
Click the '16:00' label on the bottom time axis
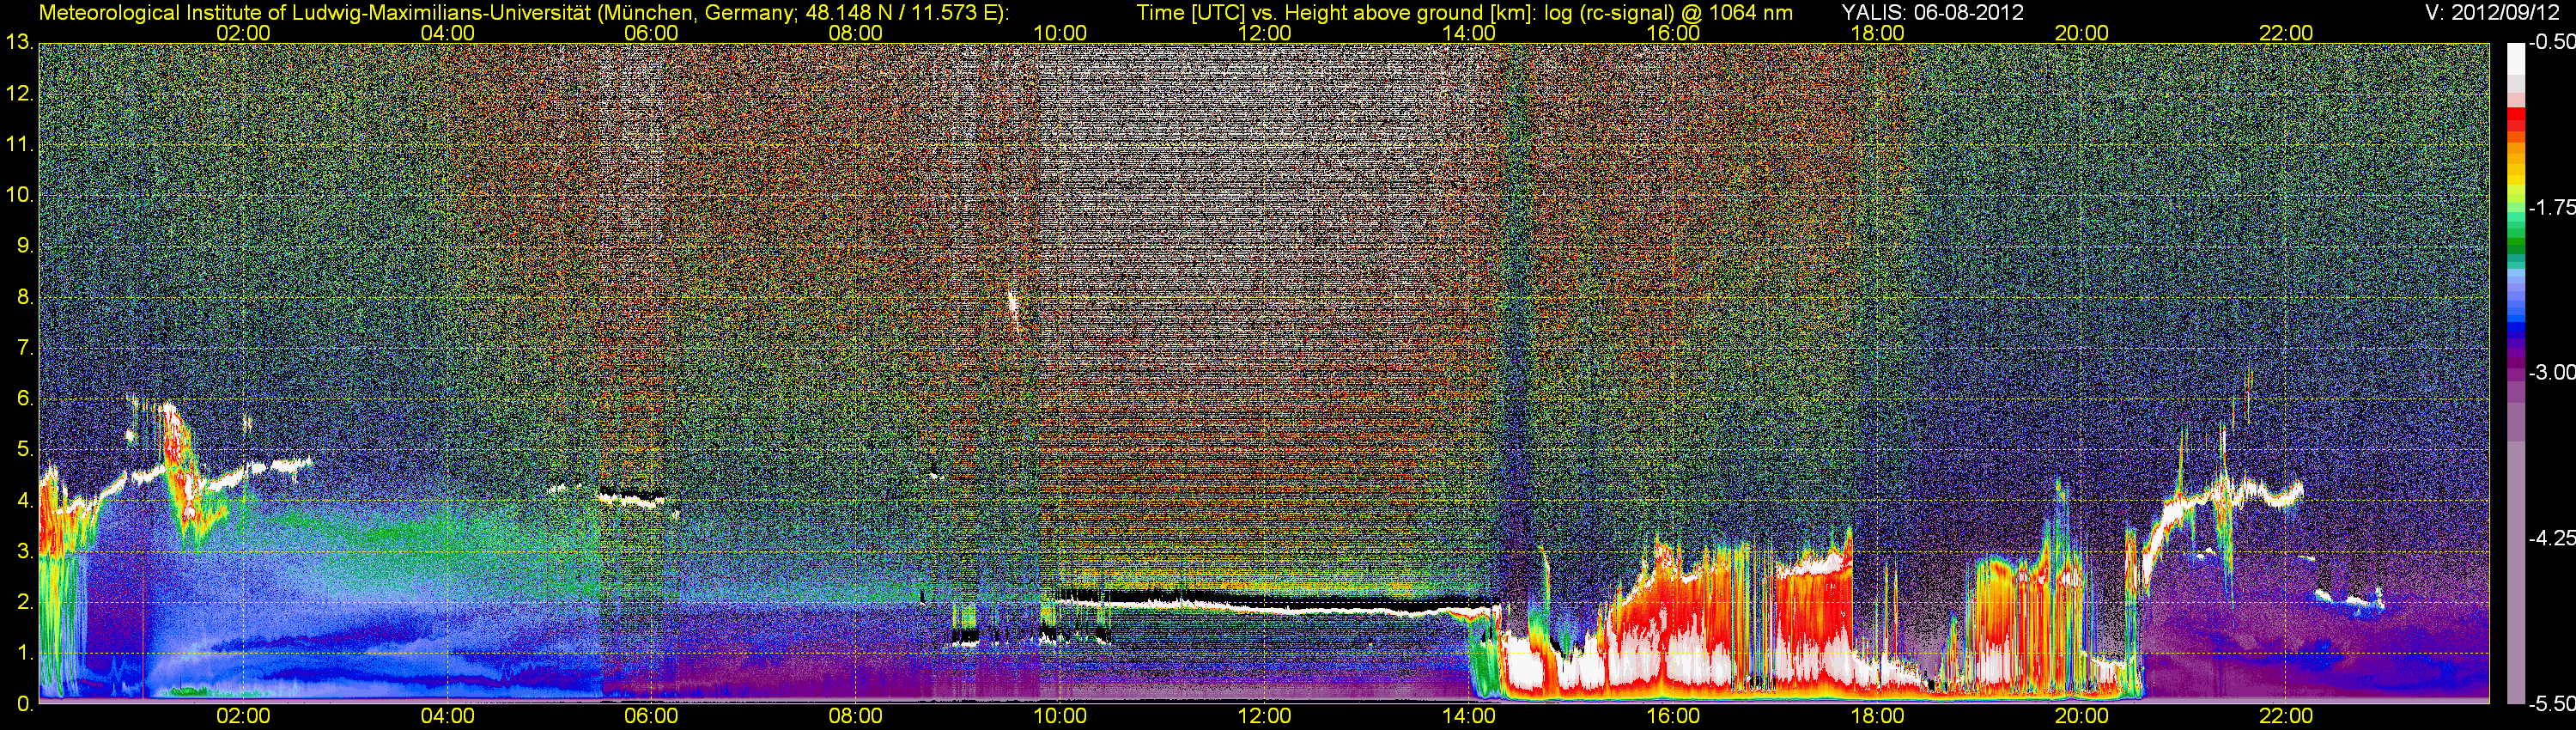tap(1673, 716)
